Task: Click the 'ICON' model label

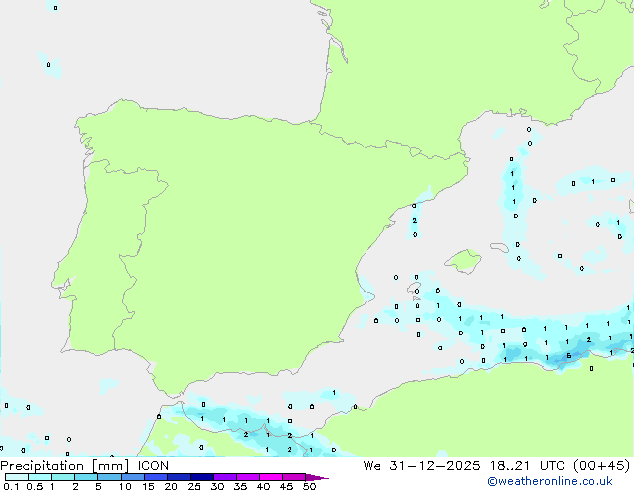Action: pyautogui.click(x=153, y=466)
